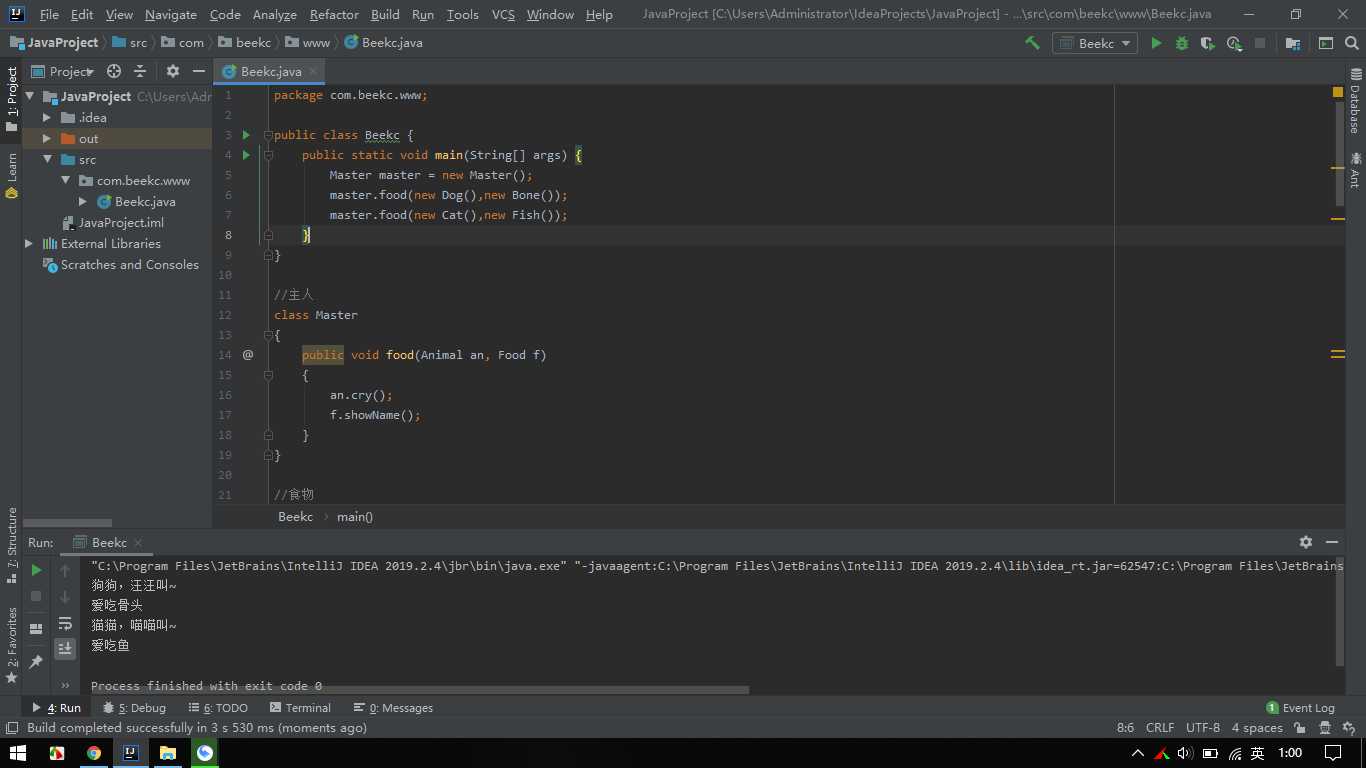The image size is (1366, 768).
Task: Toggle the 2: Favorites tool window strip
Action: (11, 645)
